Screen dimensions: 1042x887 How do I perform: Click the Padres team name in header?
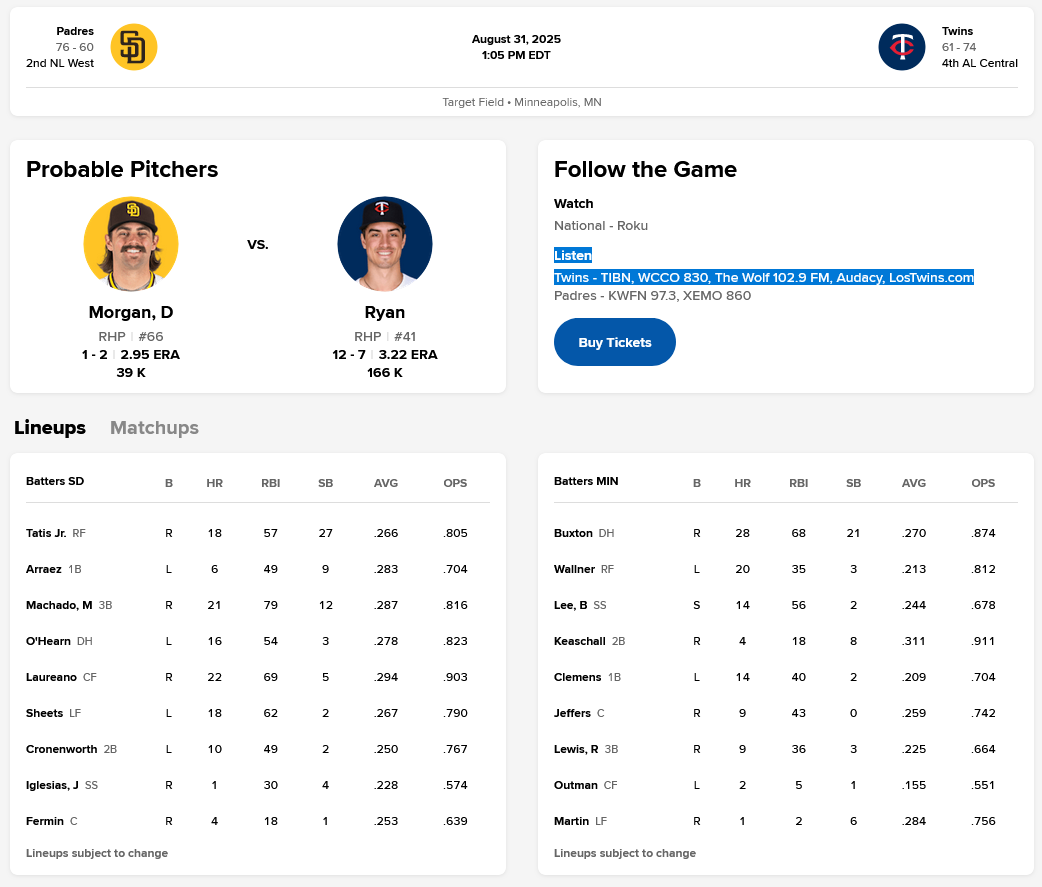(75, 31)
